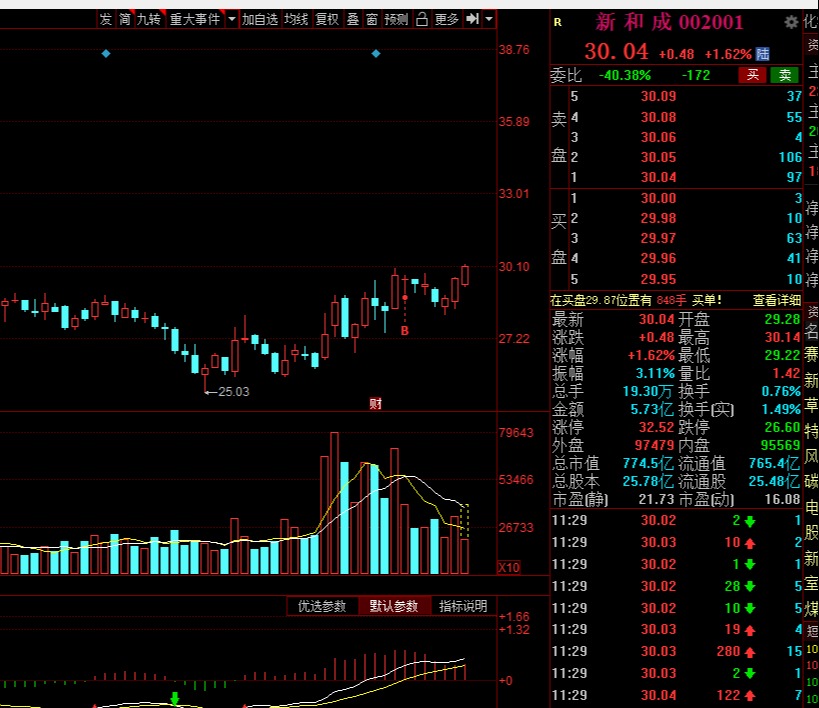Toggle the 叠 overlay option
Screen dimensions: 819x708
pos(352,19)
